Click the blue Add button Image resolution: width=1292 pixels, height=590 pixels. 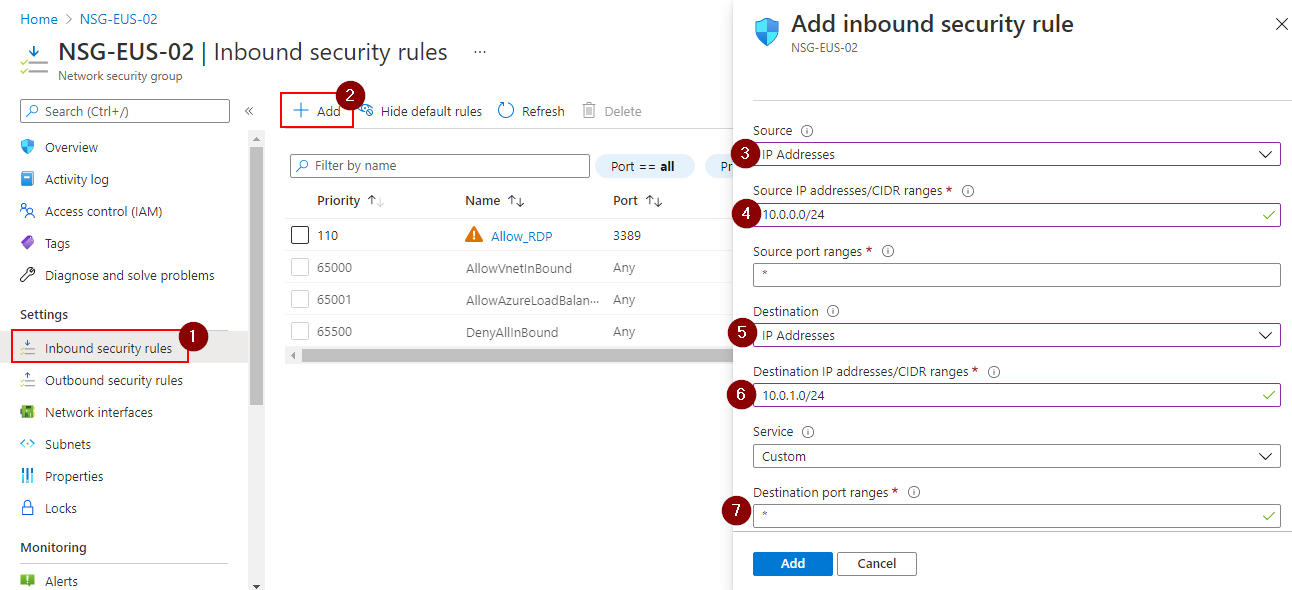point(792,564)
